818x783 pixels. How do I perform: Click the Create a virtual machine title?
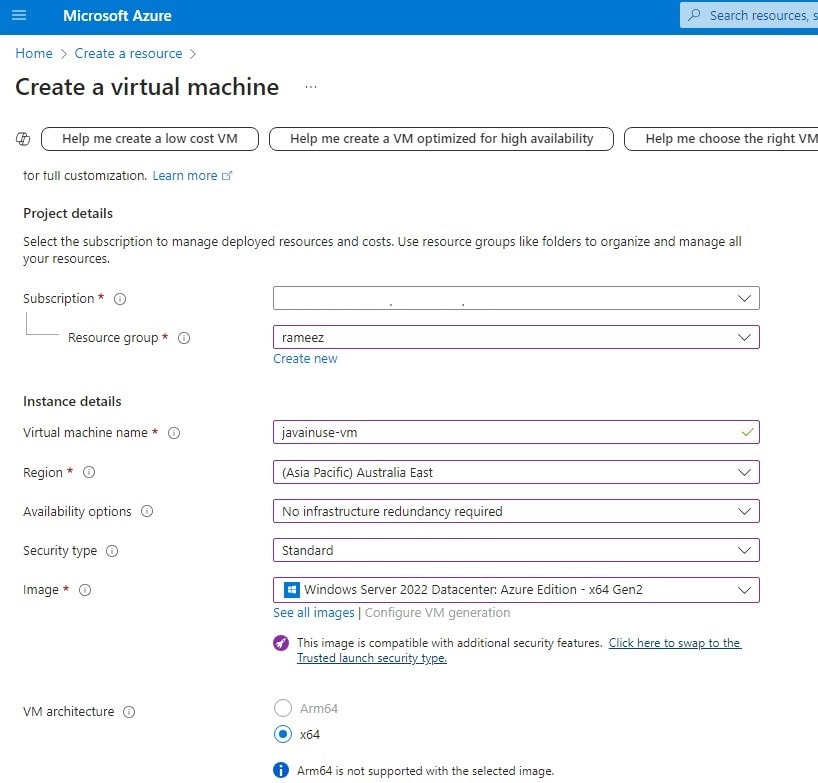tap(147, 87)
